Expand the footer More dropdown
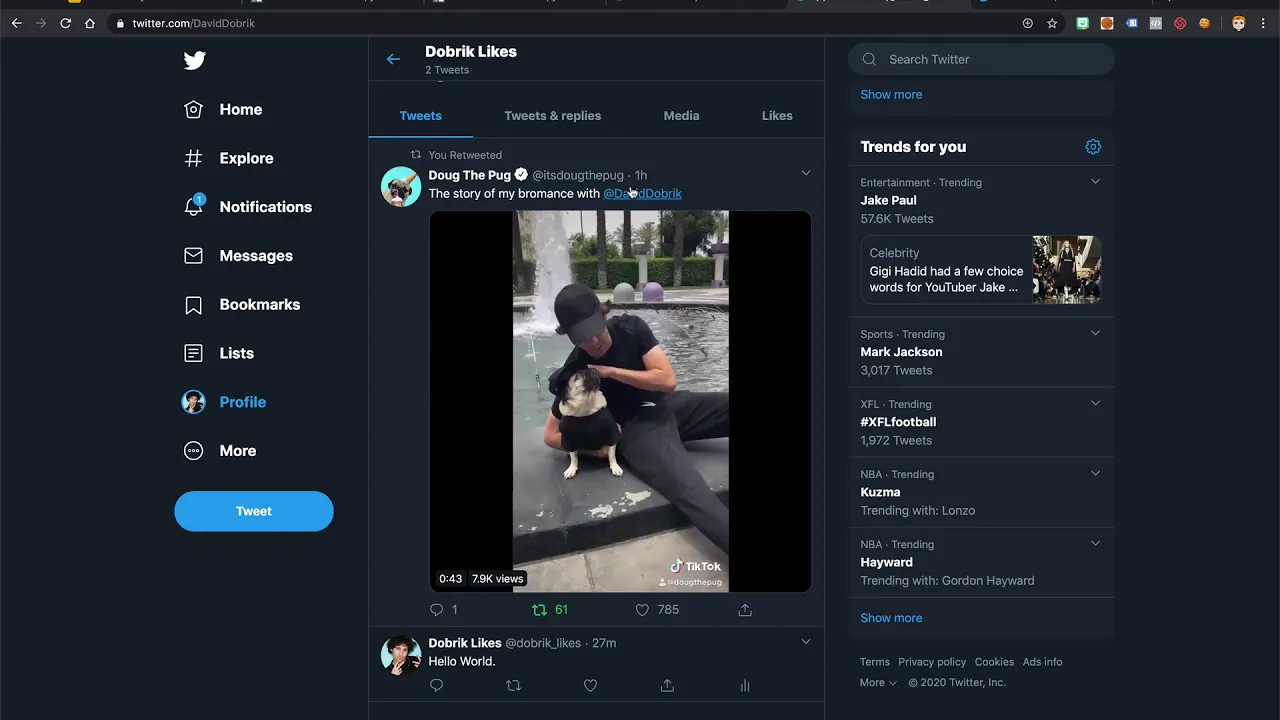The image size is (1280, 720). [878, 683]
